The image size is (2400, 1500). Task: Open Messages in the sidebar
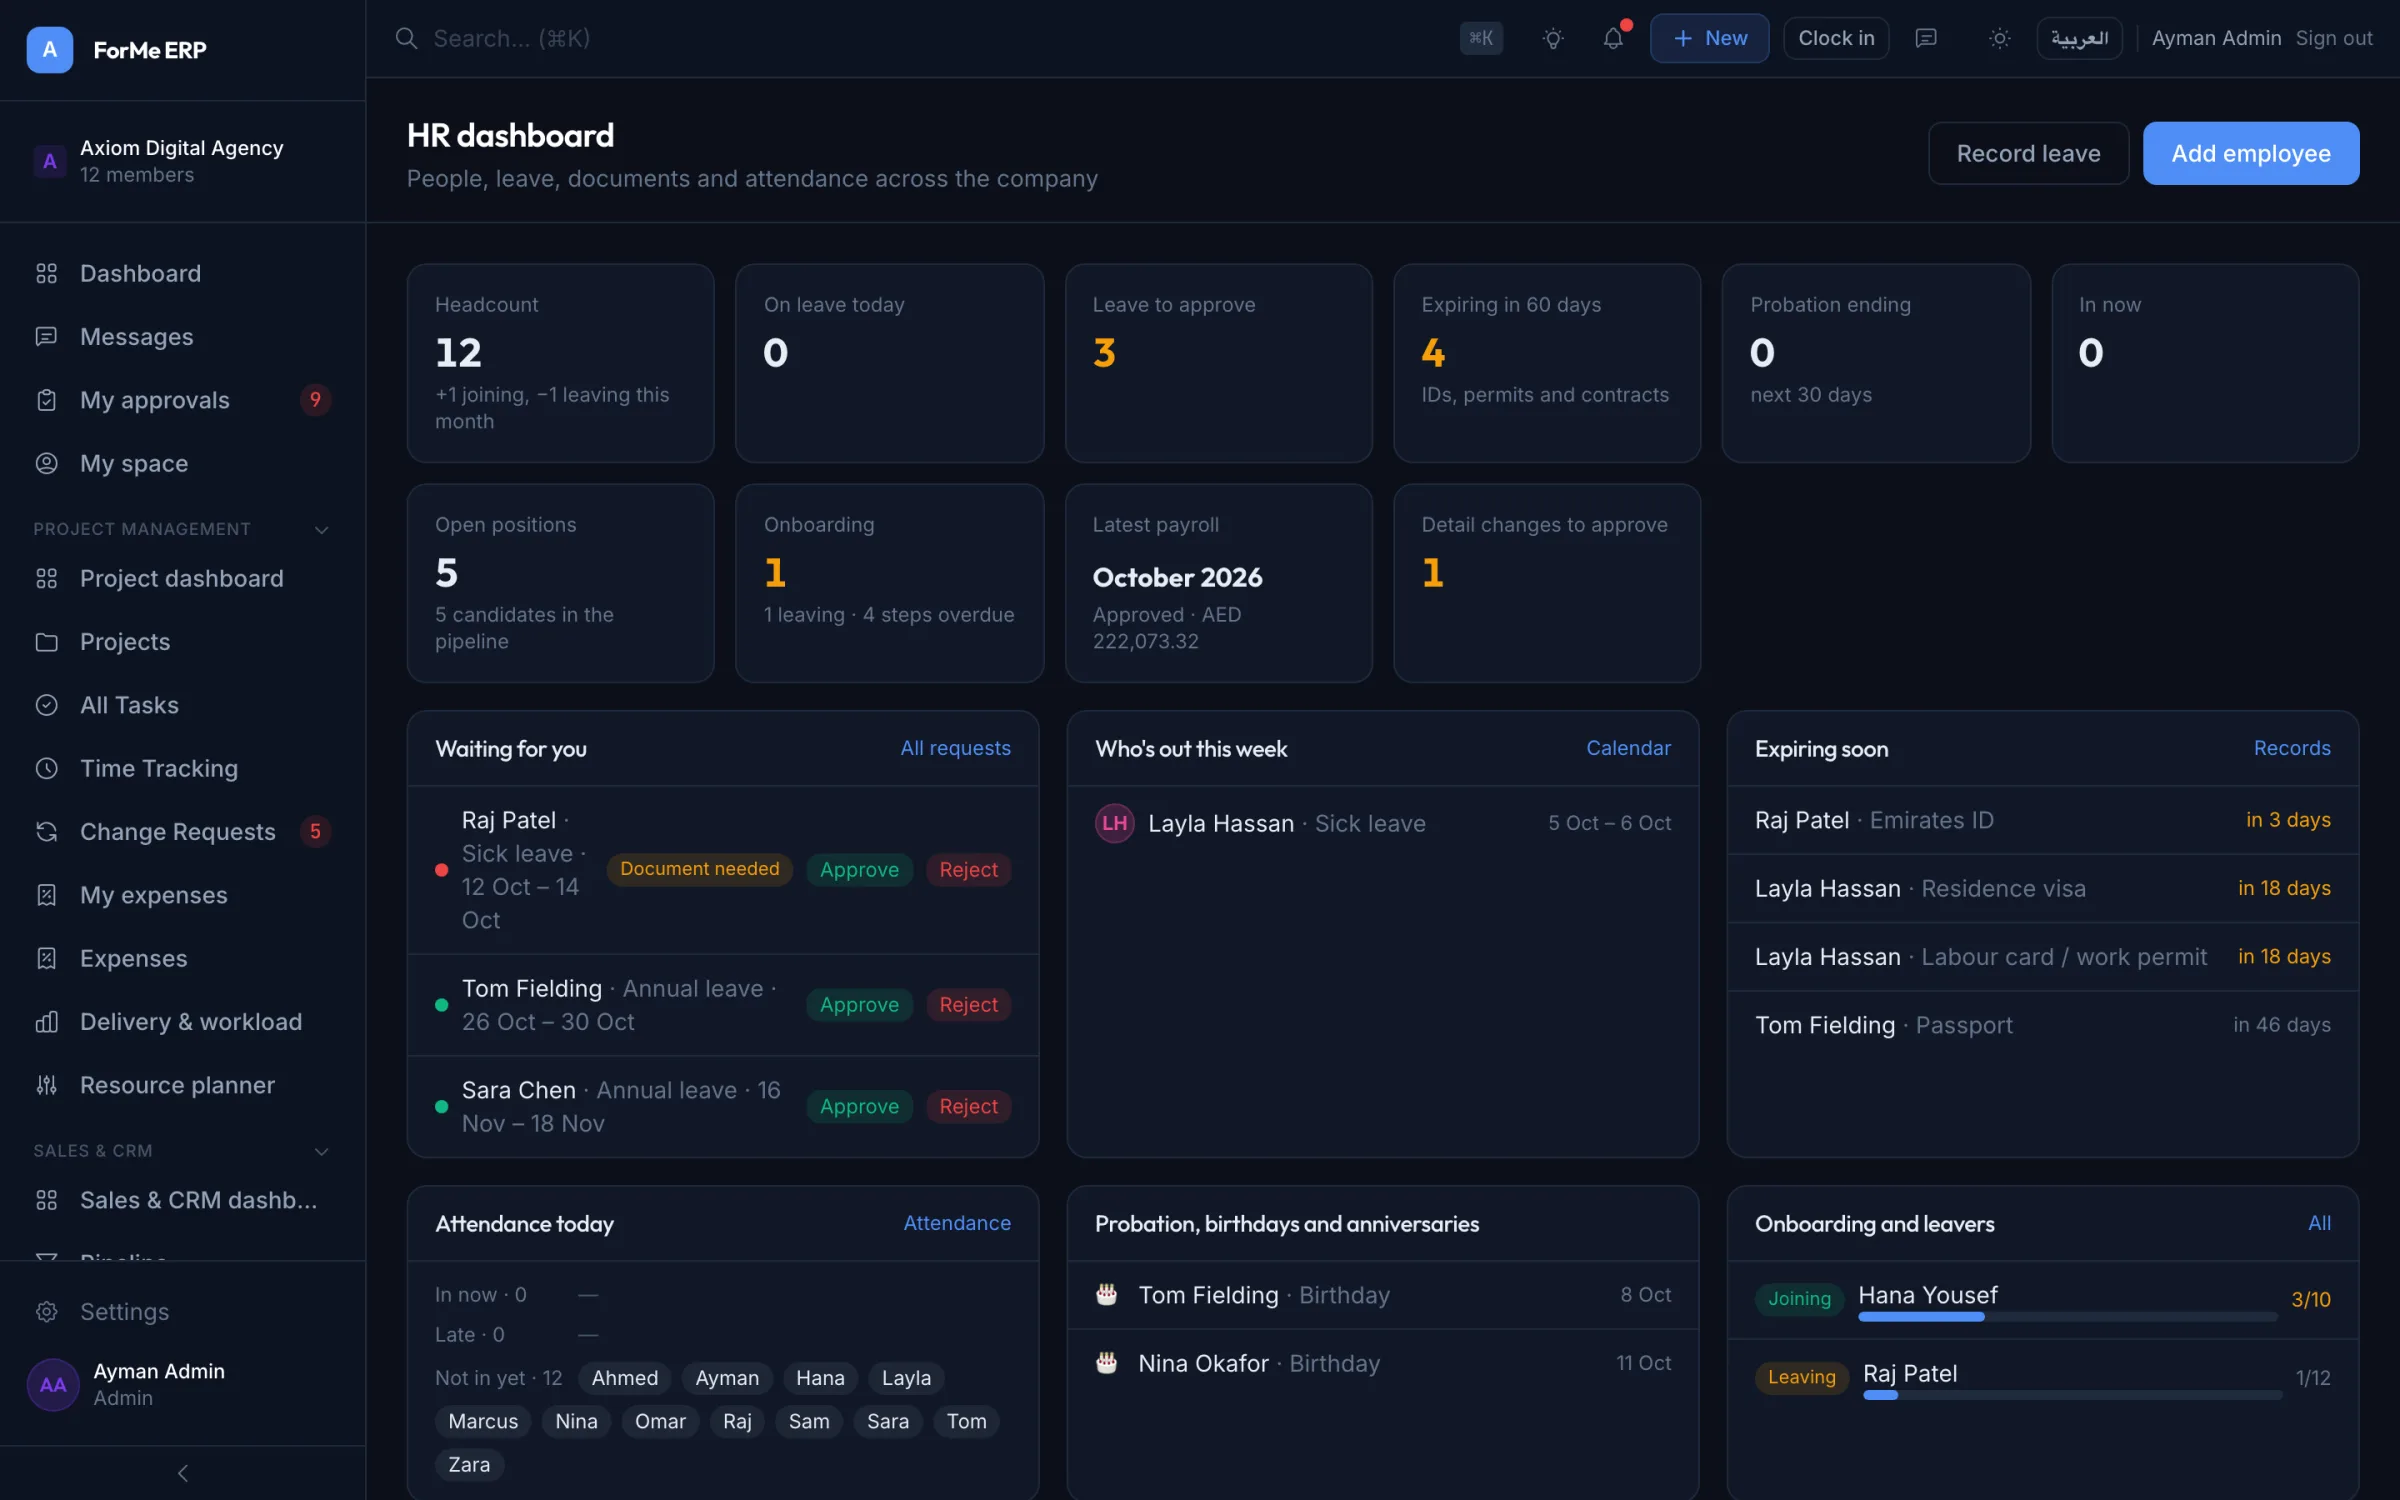click(182, 336)
